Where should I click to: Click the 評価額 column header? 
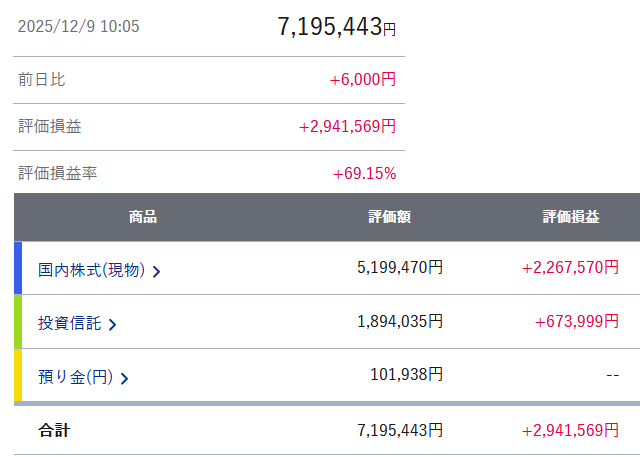click(x=390, y=217)
